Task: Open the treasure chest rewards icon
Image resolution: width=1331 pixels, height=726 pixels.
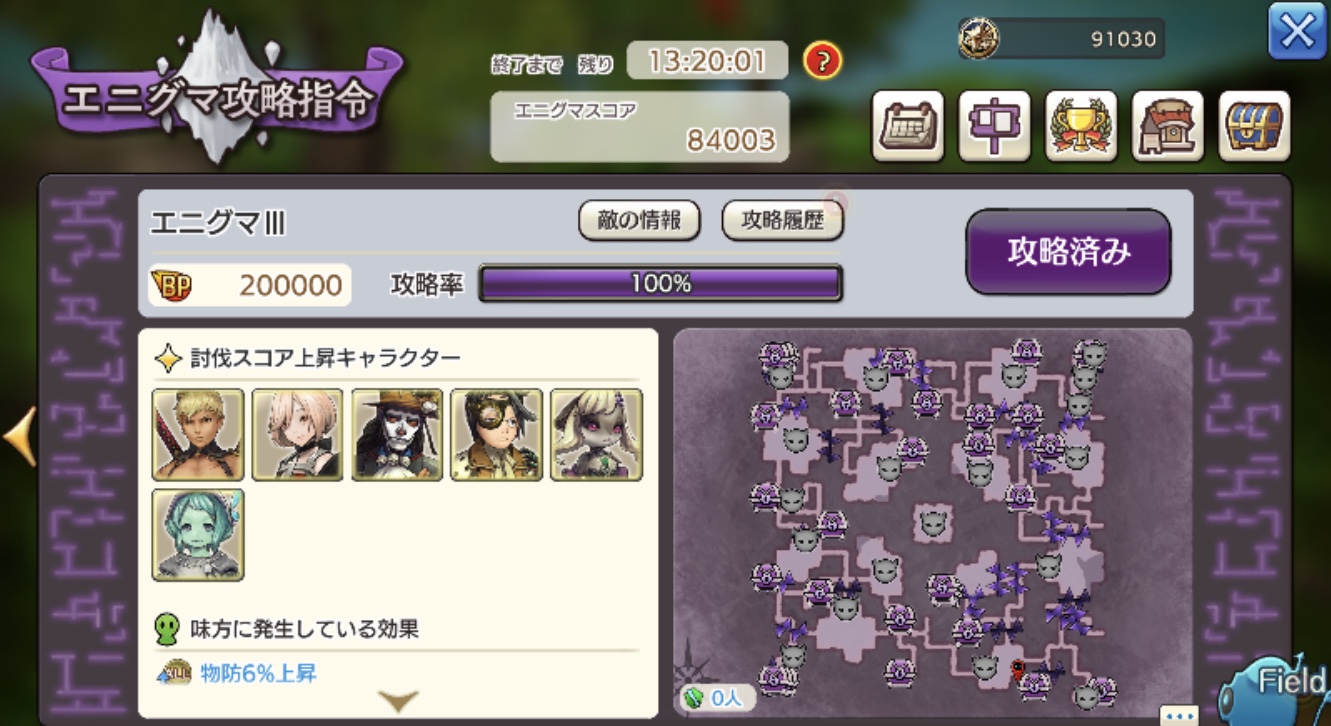Action: (x=1255, y=126)
